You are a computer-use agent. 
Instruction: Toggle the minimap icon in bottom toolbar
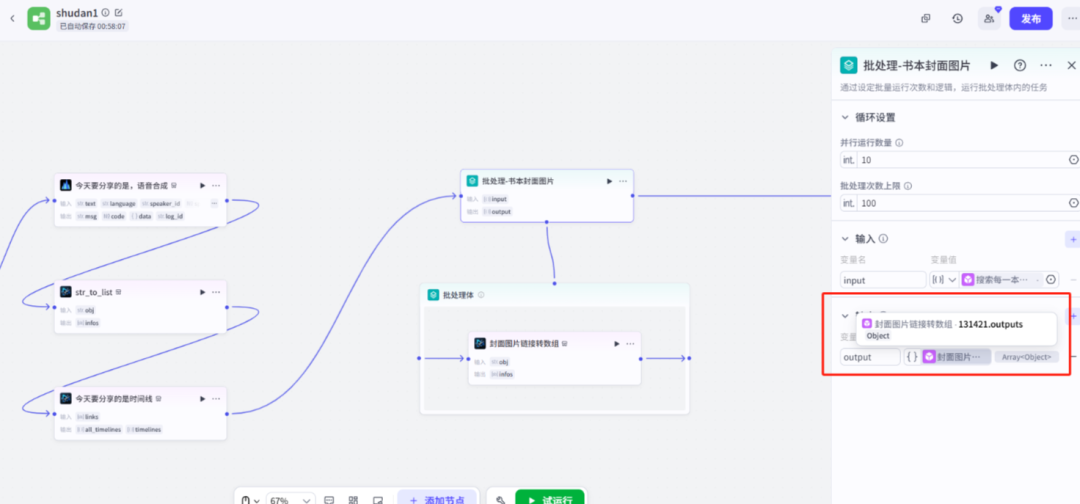(377, 501)
